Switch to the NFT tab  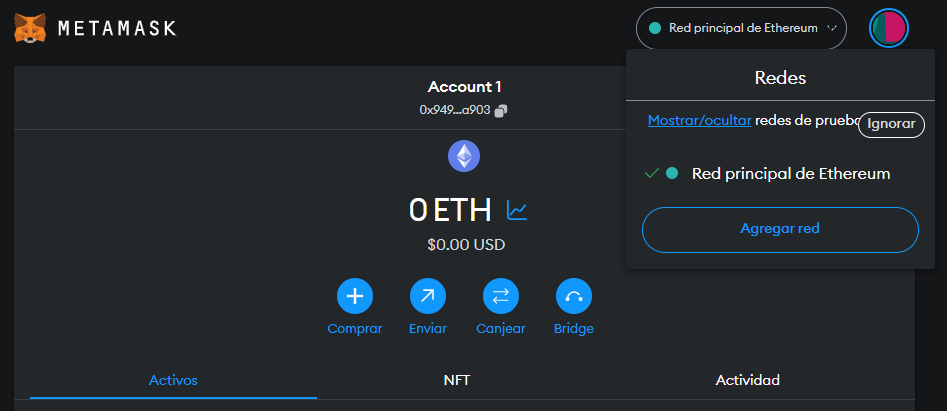click(457, 380)
